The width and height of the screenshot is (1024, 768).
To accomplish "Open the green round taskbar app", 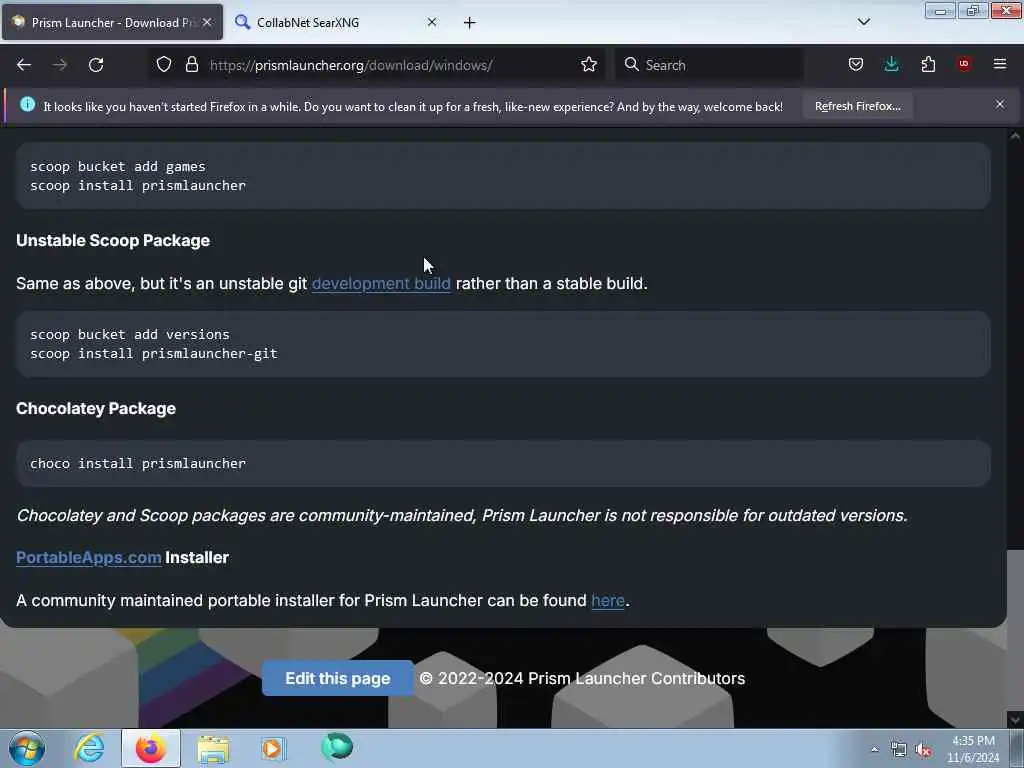I will pyautogui.click(x=337, y=747).
